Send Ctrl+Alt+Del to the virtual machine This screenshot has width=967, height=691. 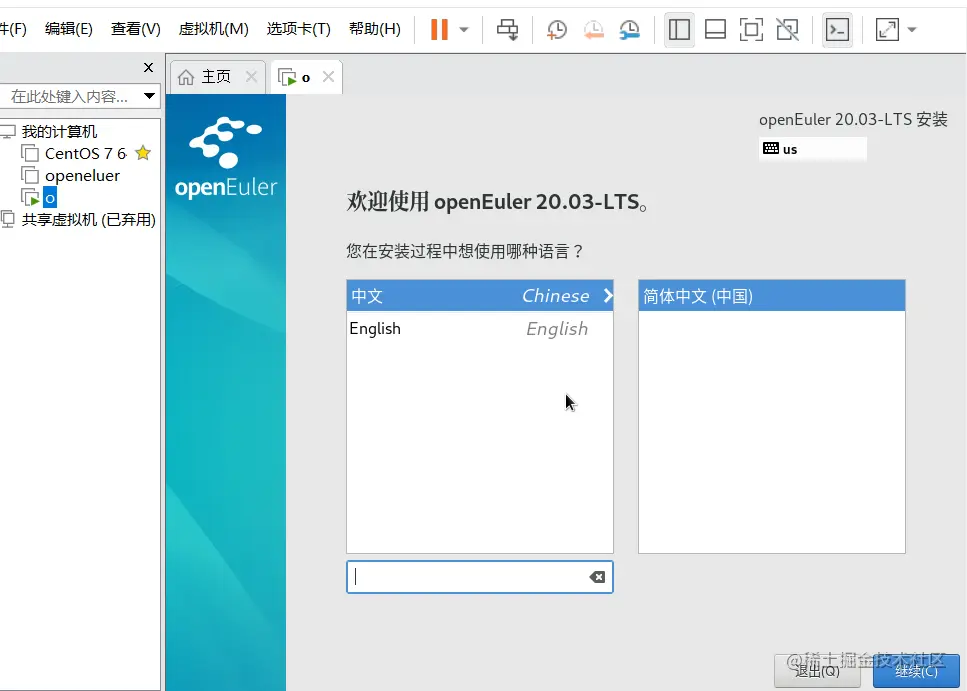pyautogui.click(x=508, y=29)
